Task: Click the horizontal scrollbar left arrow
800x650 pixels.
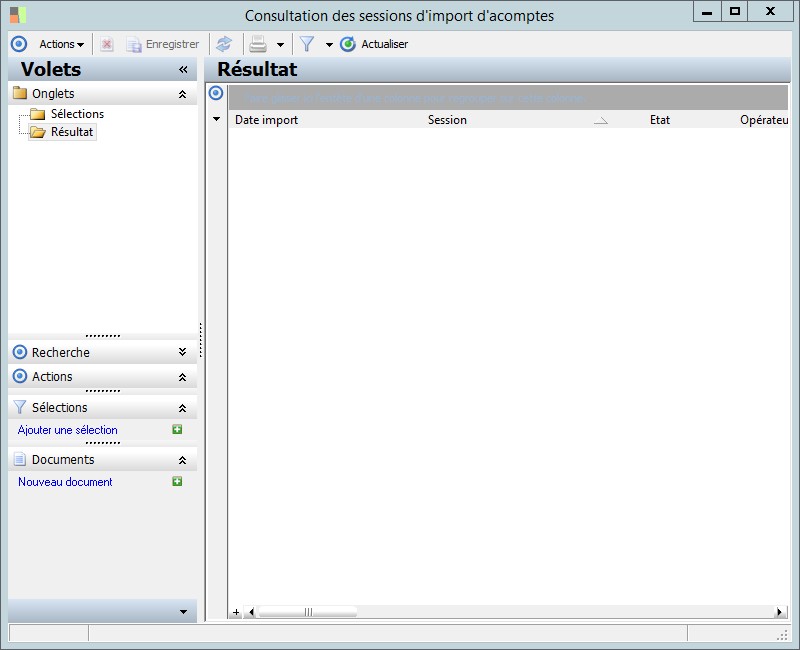Action: coord(251,612)
